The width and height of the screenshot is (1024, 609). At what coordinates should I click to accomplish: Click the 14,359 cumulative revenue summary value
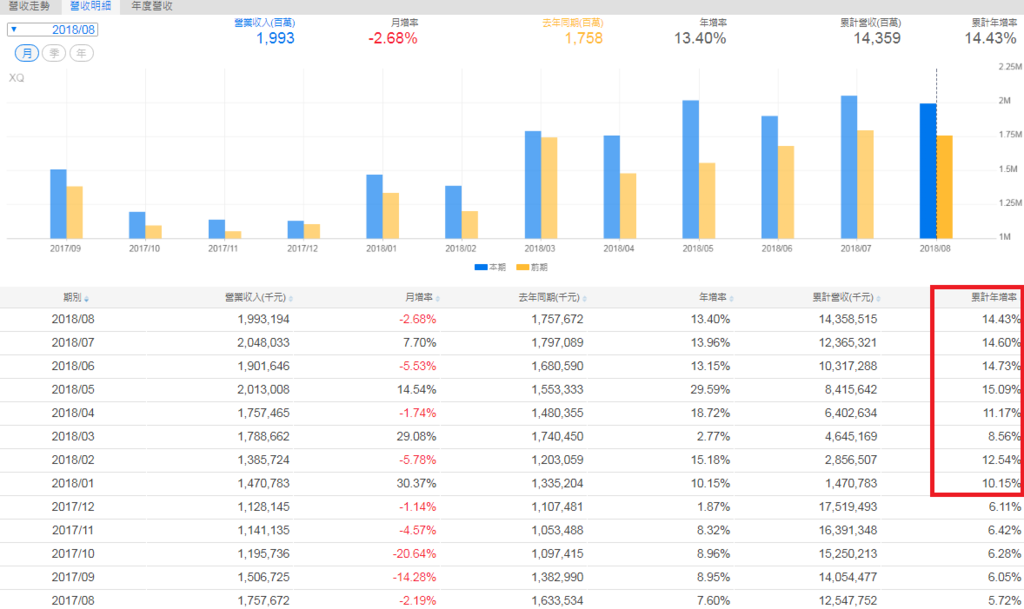(x=876, y=39)
